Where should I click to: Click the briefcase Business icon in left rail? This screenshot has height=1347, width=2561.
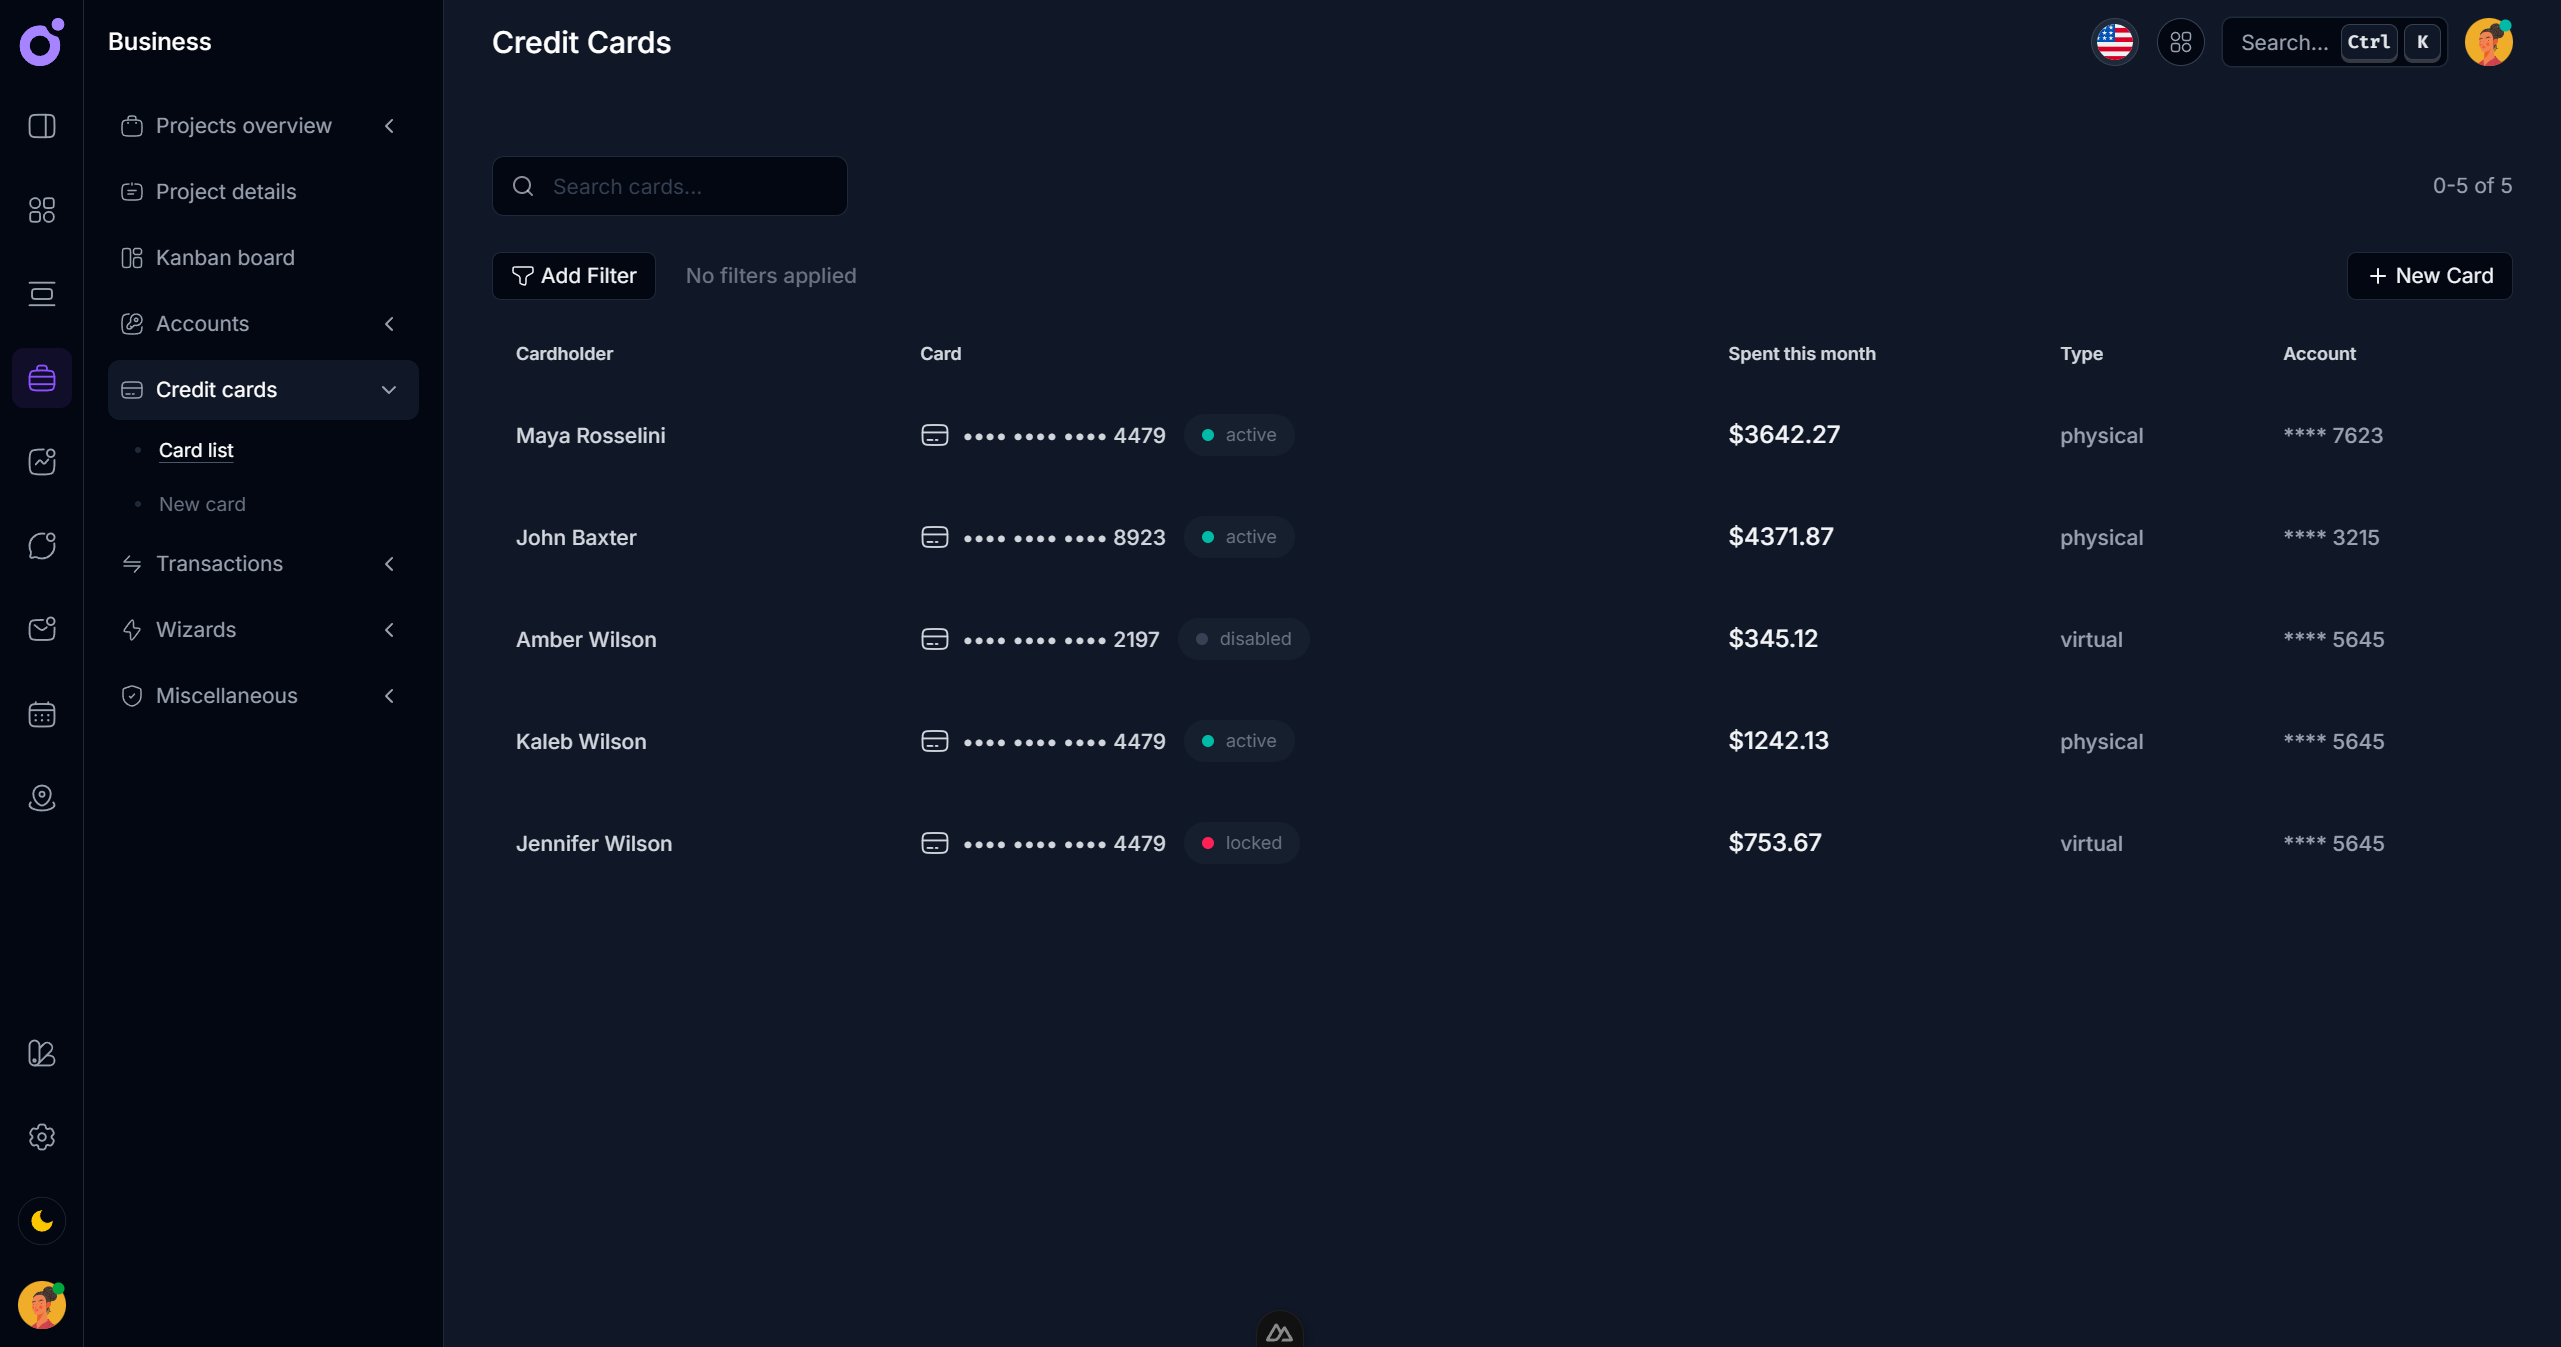tap(42, 378)
